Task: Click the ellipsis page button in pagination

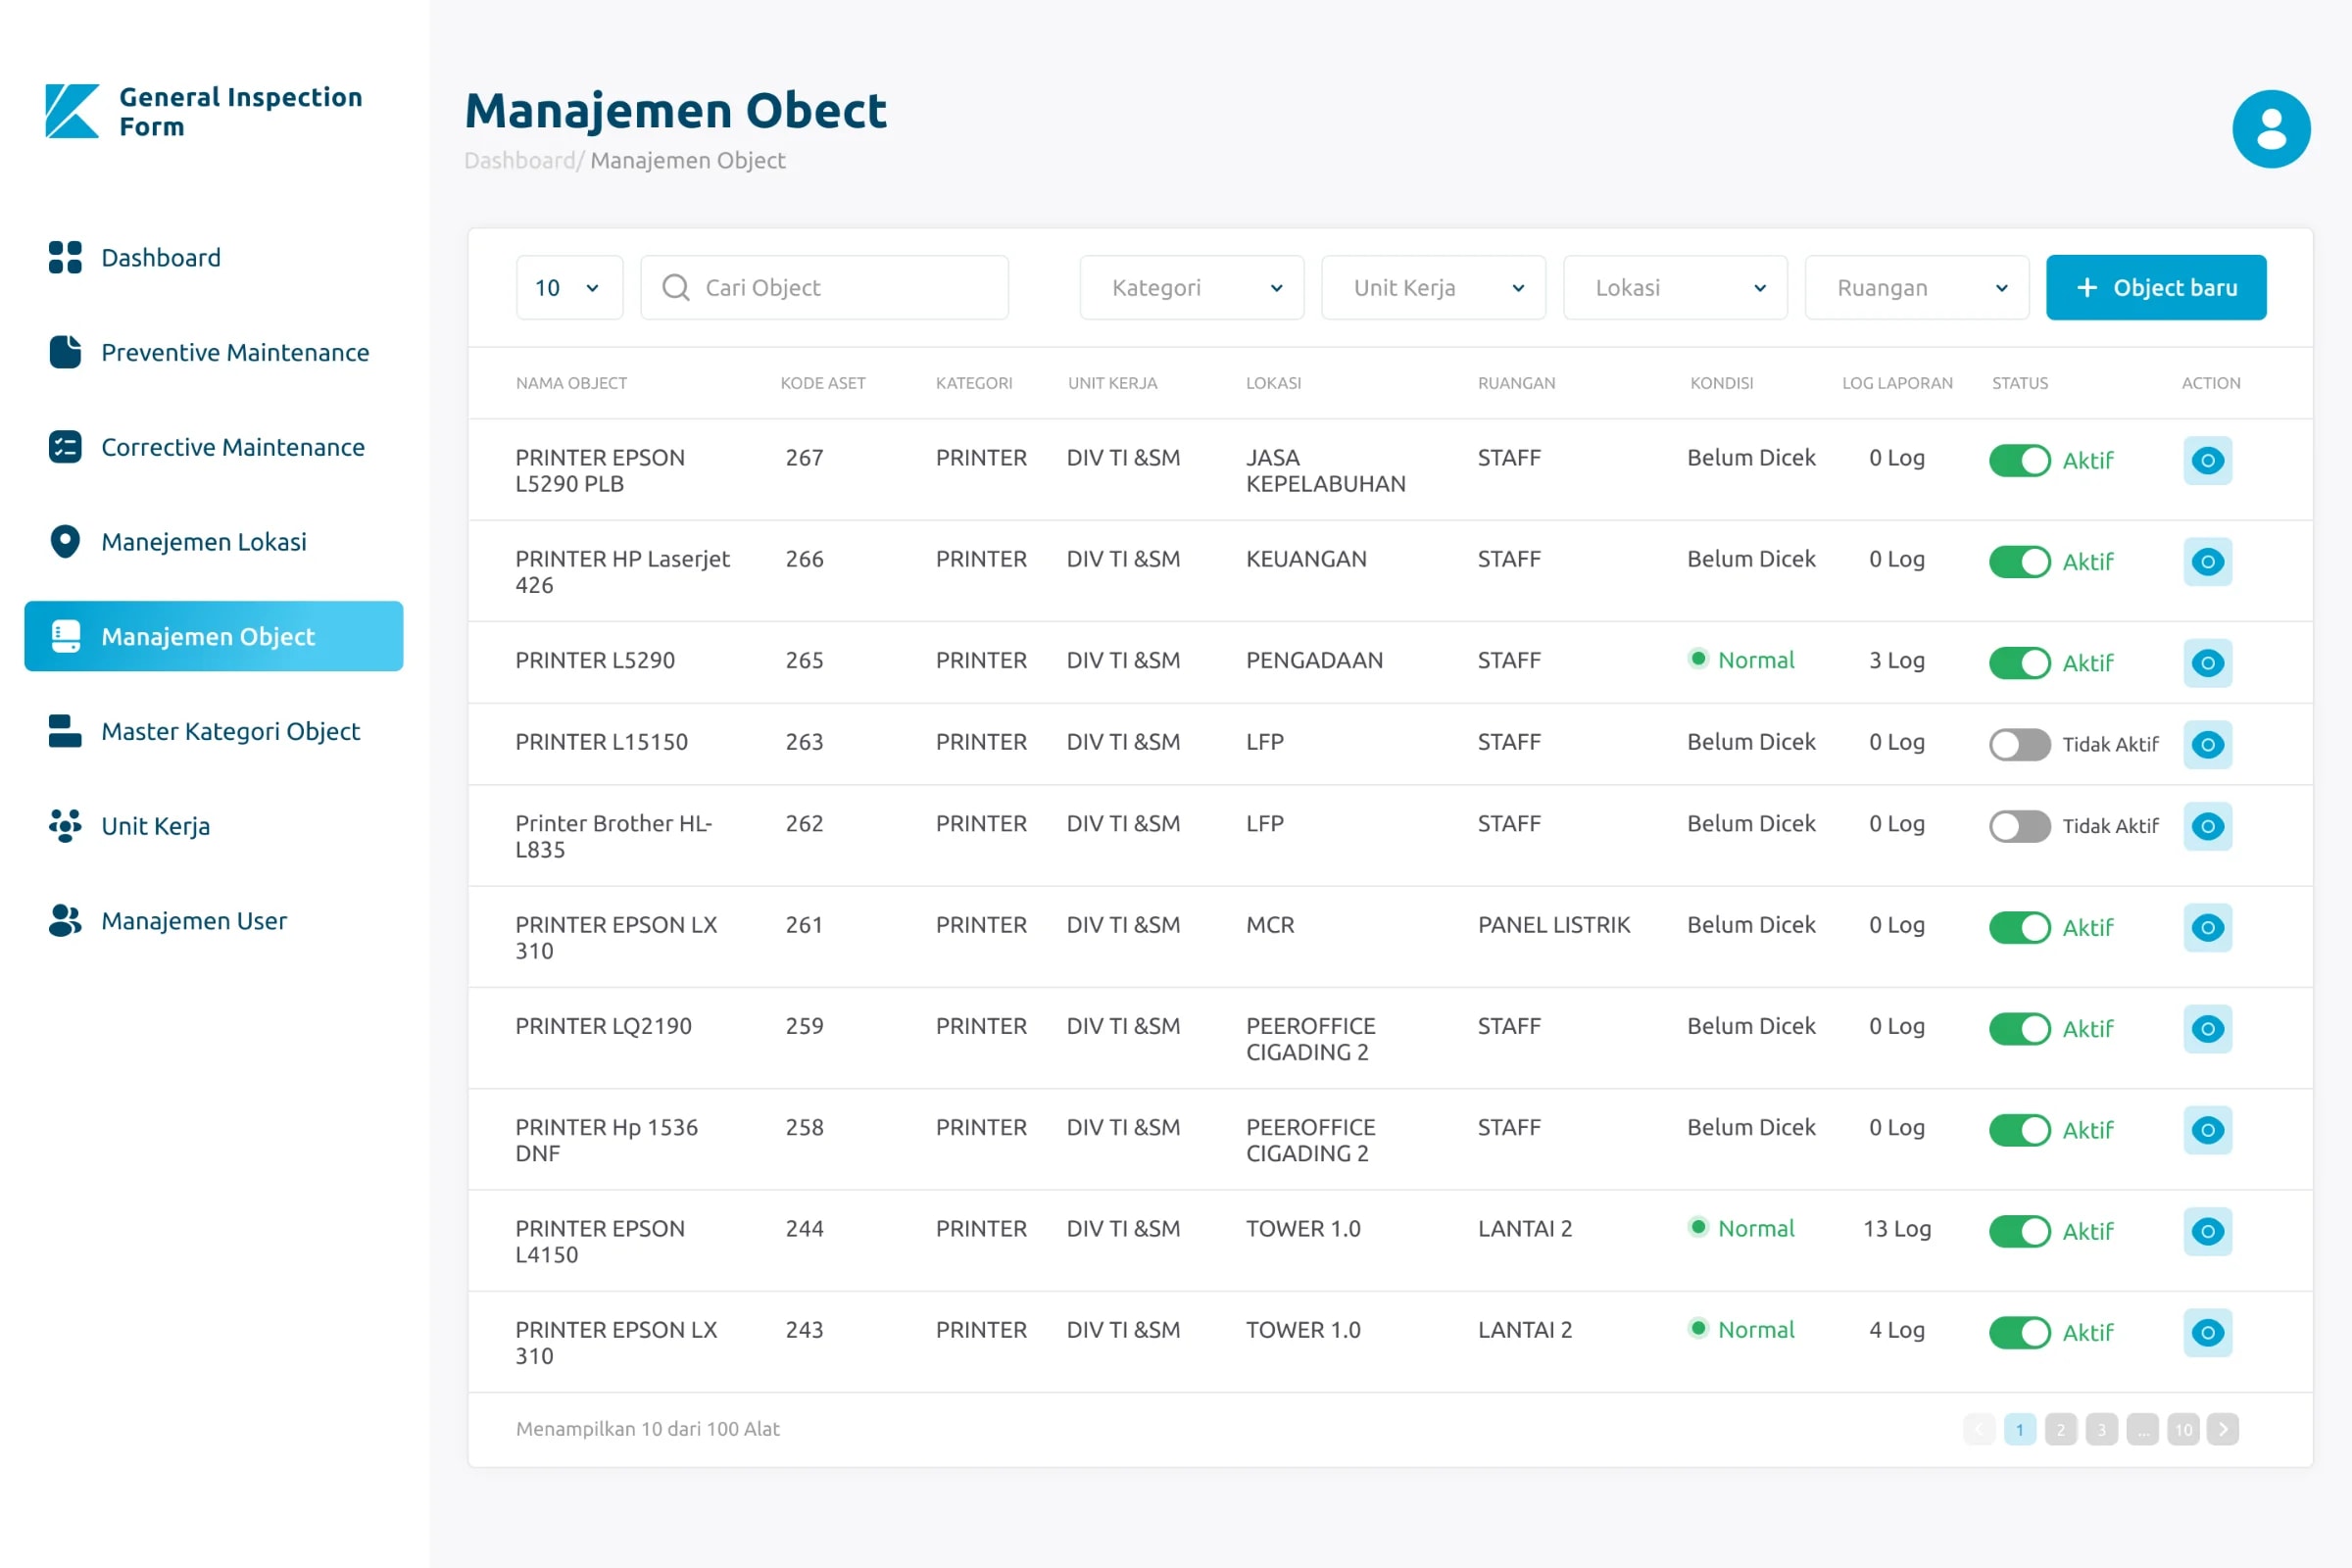Action: click(2142, 1429)
